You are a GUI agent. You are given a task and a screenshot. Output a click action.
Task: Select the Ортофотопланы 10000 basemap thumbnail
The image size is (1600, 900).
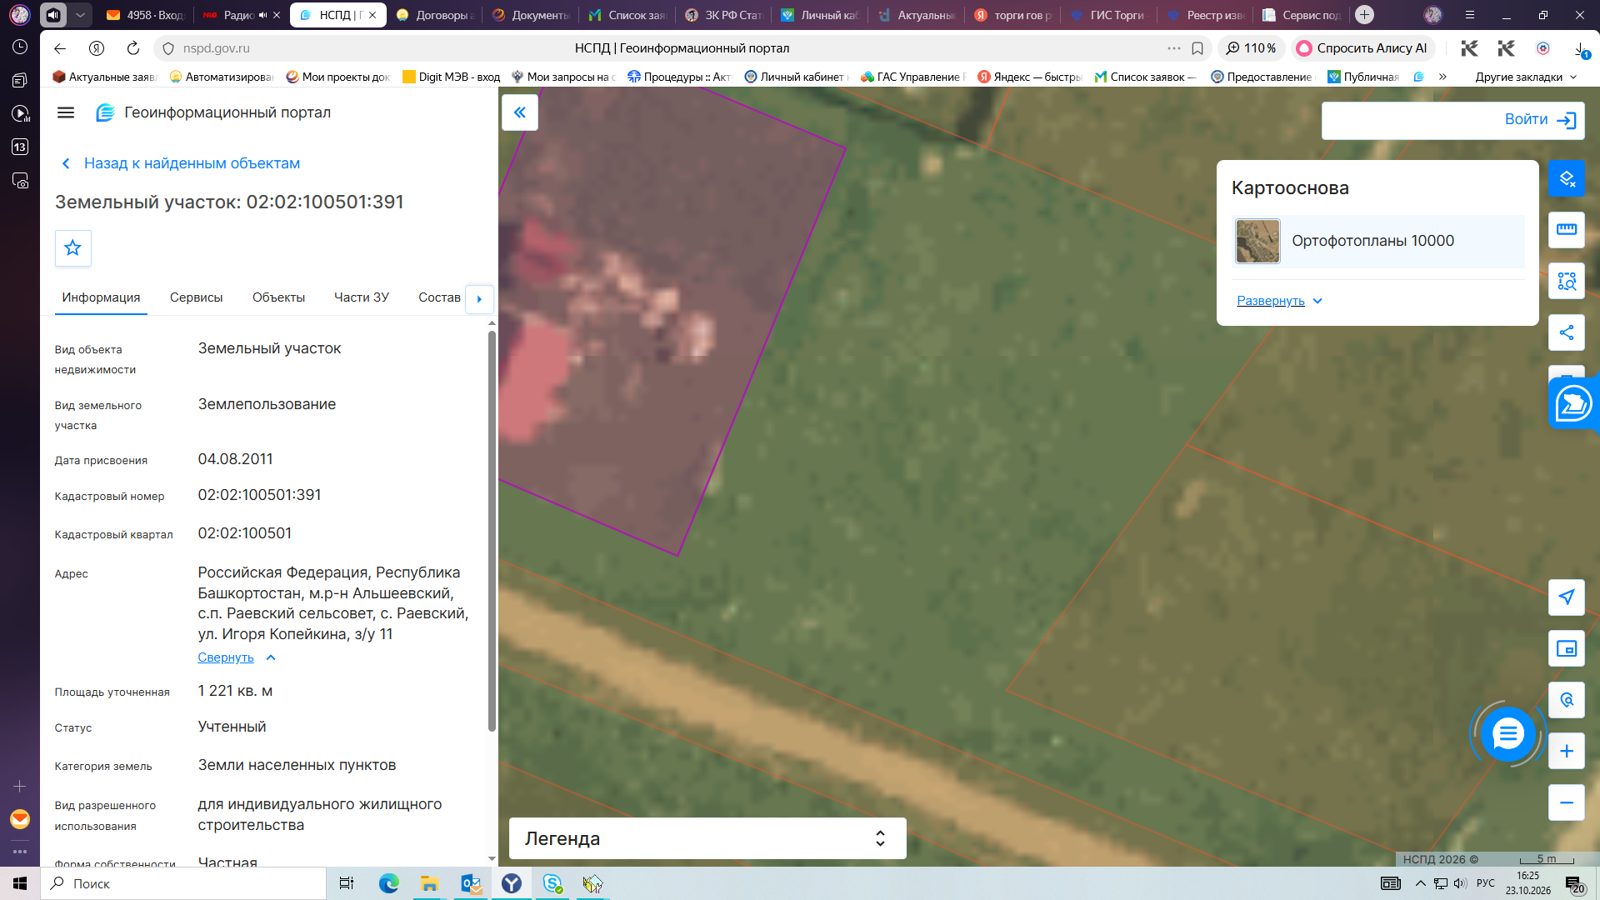(1257, 241)
